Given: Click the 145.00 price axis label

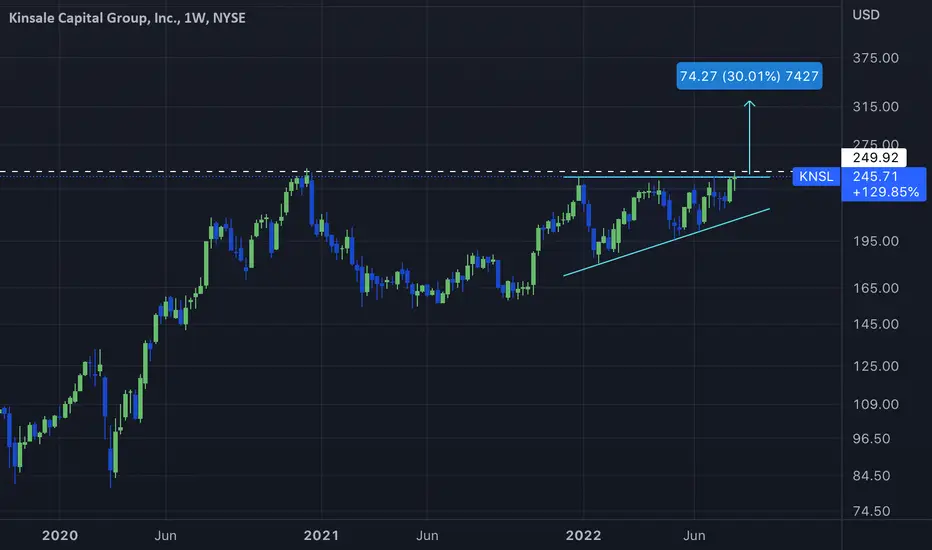Looking at the screenshot, I should tap(876, 325).
